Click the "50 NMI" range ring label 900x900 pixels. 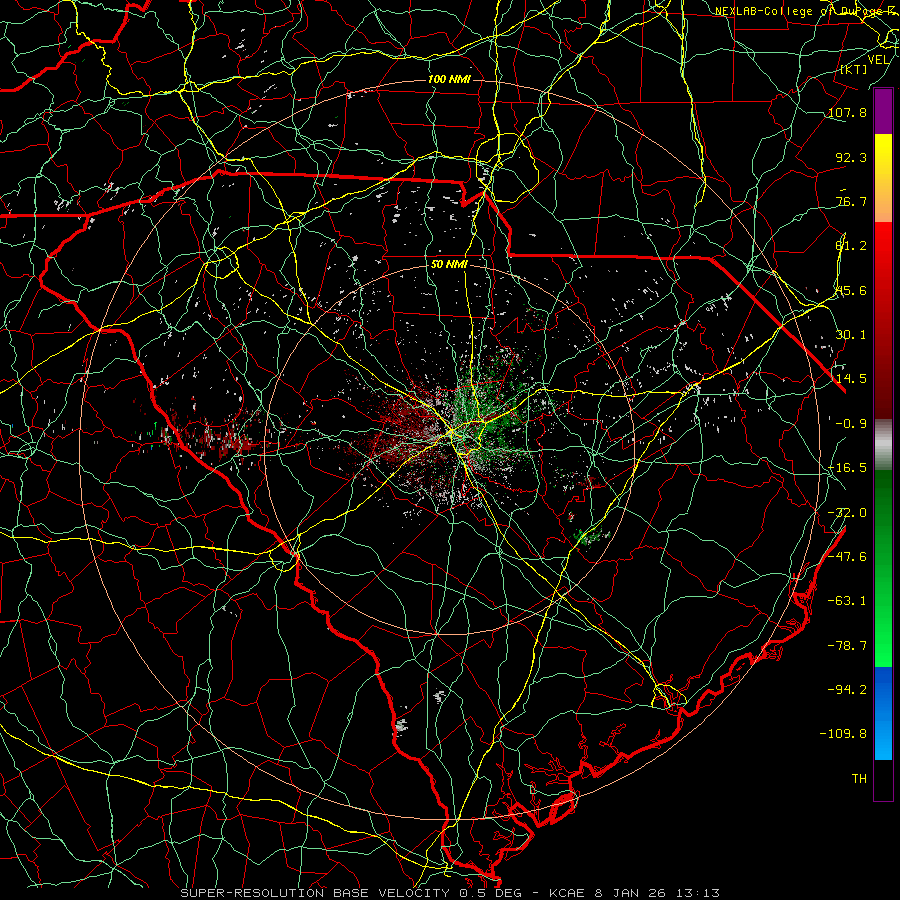coord(449,265)
